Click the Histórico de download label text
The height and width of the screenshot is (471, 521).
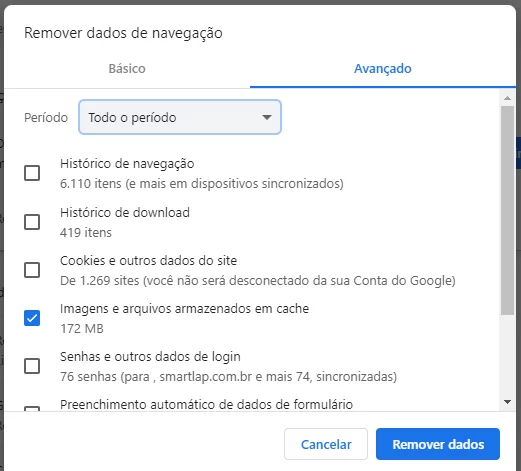pos(125,213)
